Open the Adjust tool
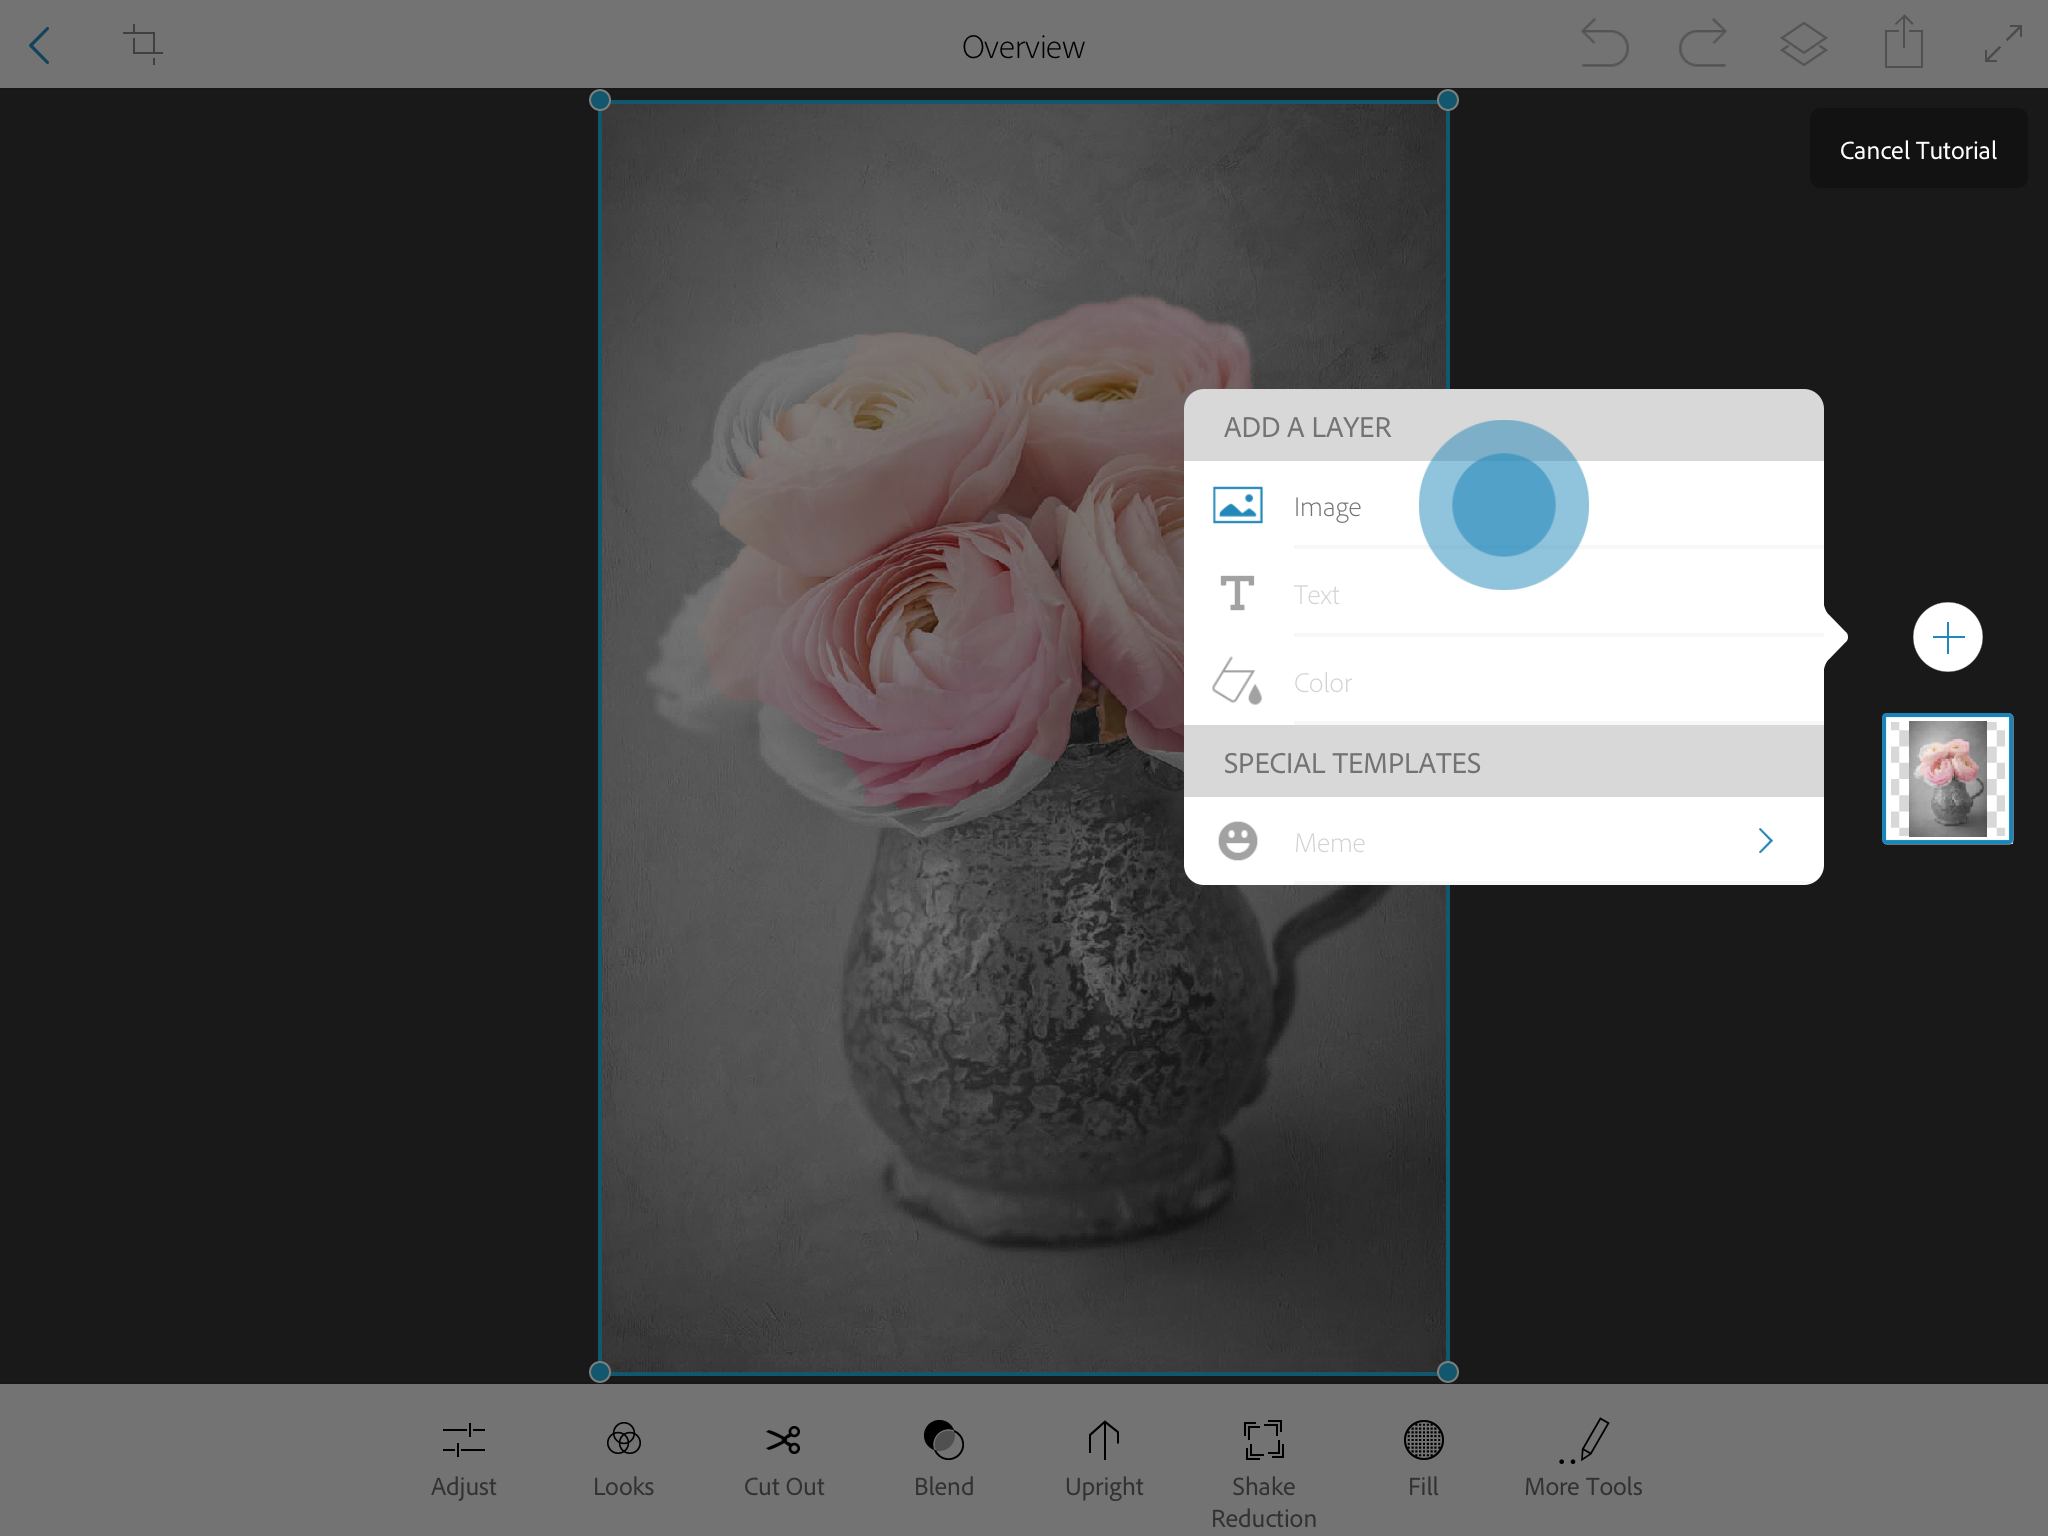 463,1459
